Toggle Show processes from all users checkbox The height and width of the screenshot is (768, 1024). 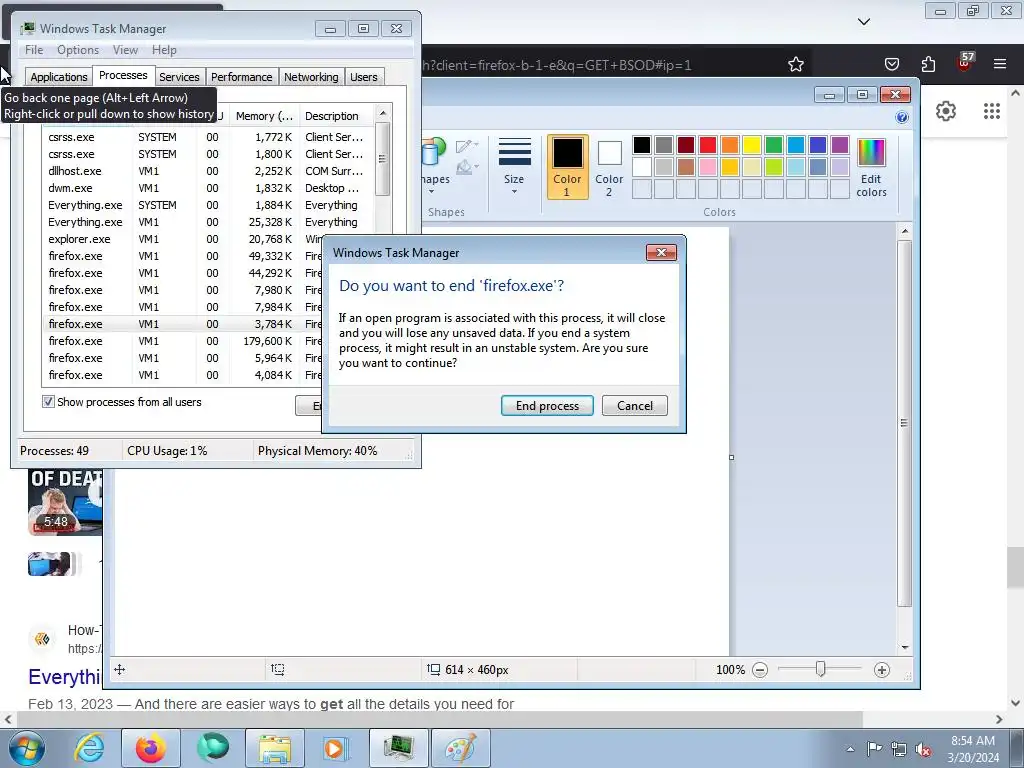click(x=48, y=402)
